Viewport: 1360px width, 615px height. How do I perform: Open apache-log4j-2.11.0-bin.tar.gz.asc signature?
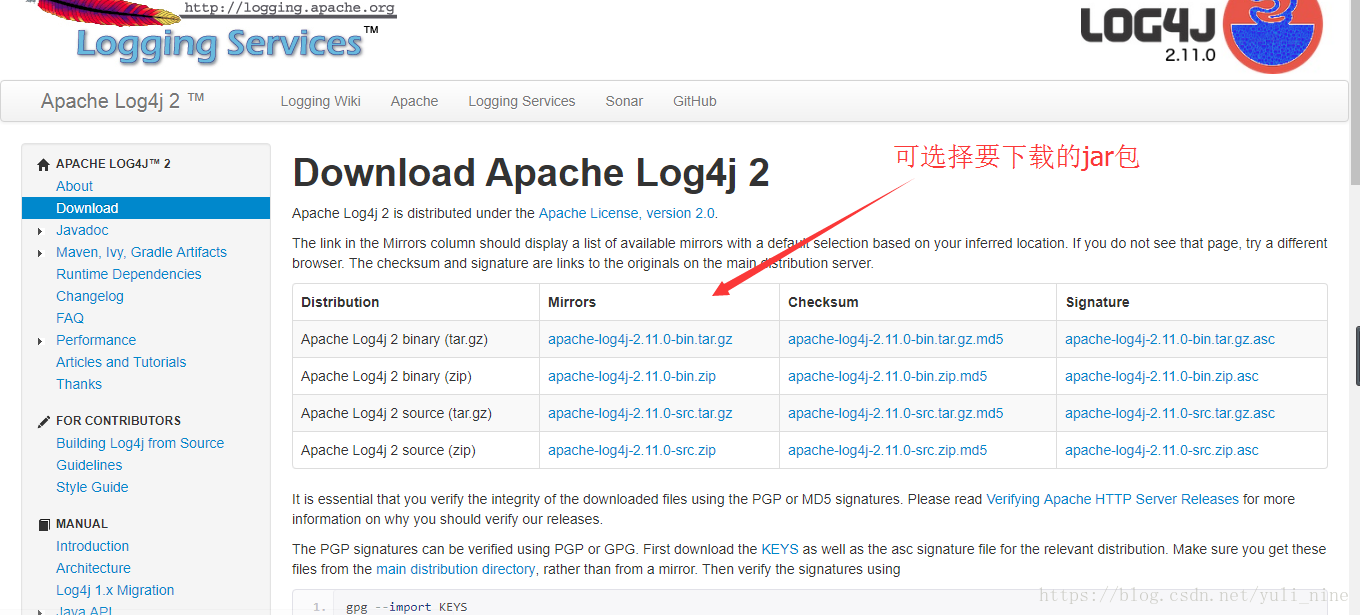pos(1170,339)
